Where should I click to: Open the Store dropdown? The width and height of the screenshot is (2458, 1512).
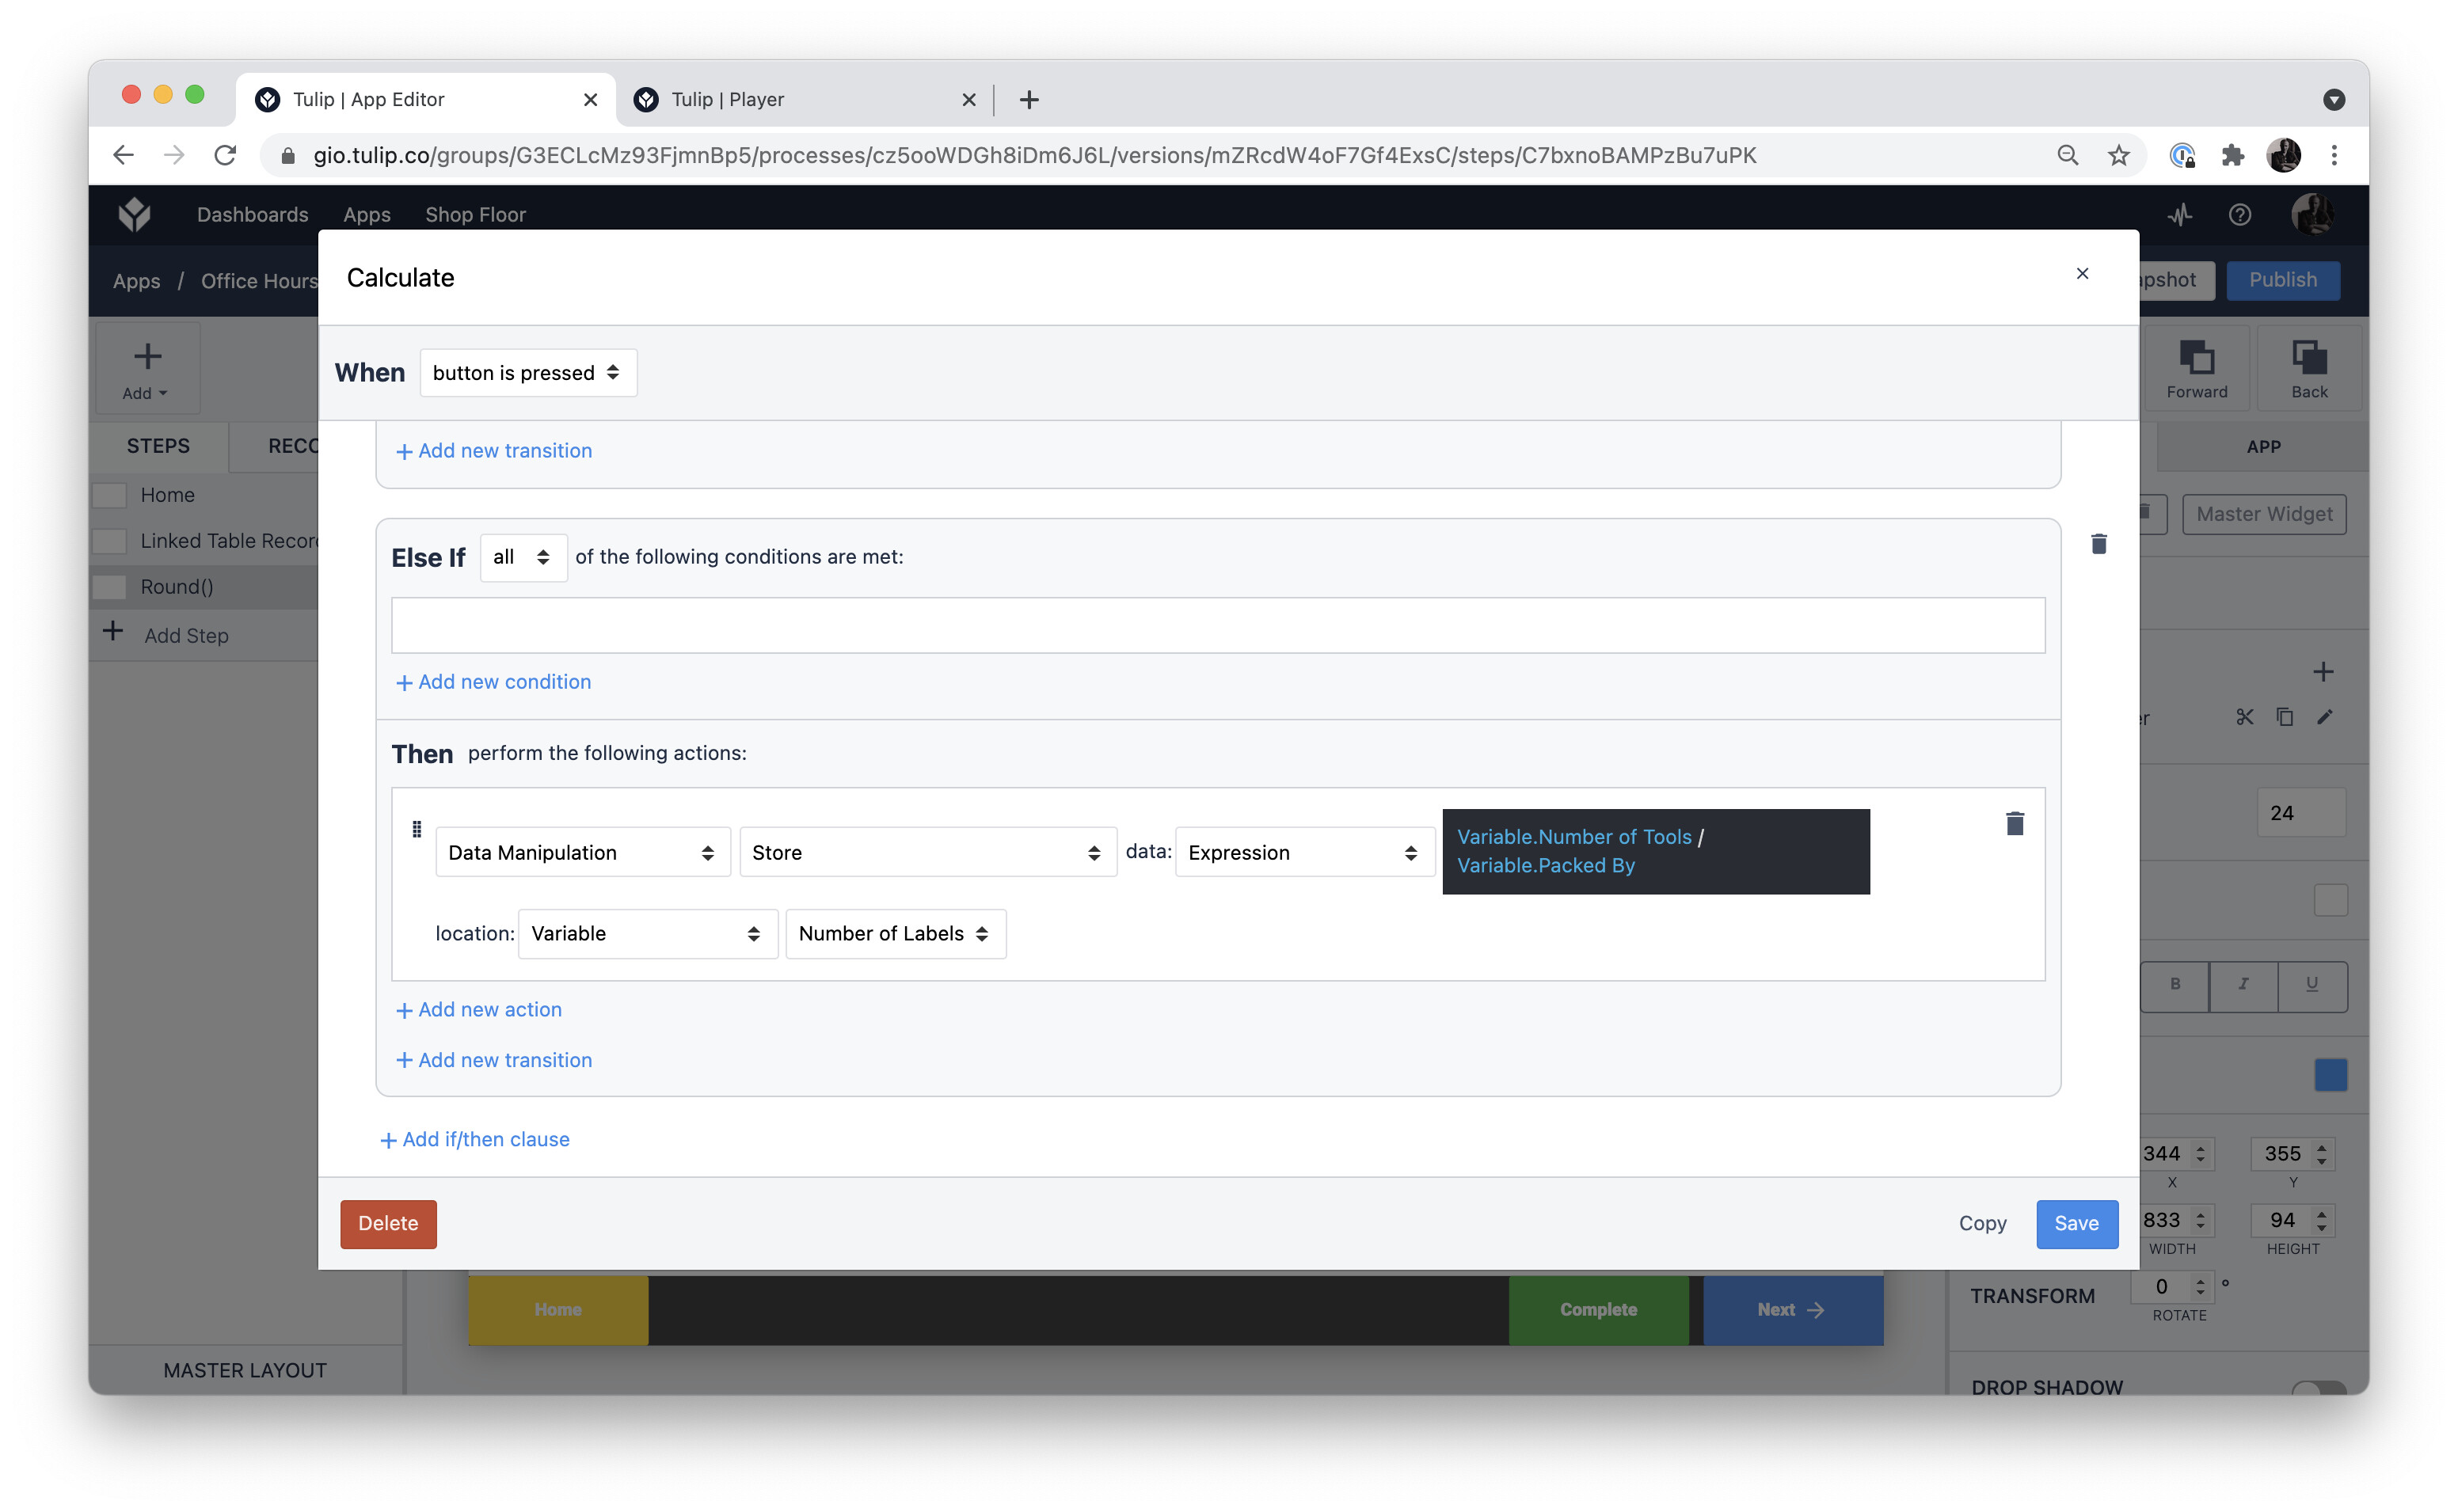[927, 852]
